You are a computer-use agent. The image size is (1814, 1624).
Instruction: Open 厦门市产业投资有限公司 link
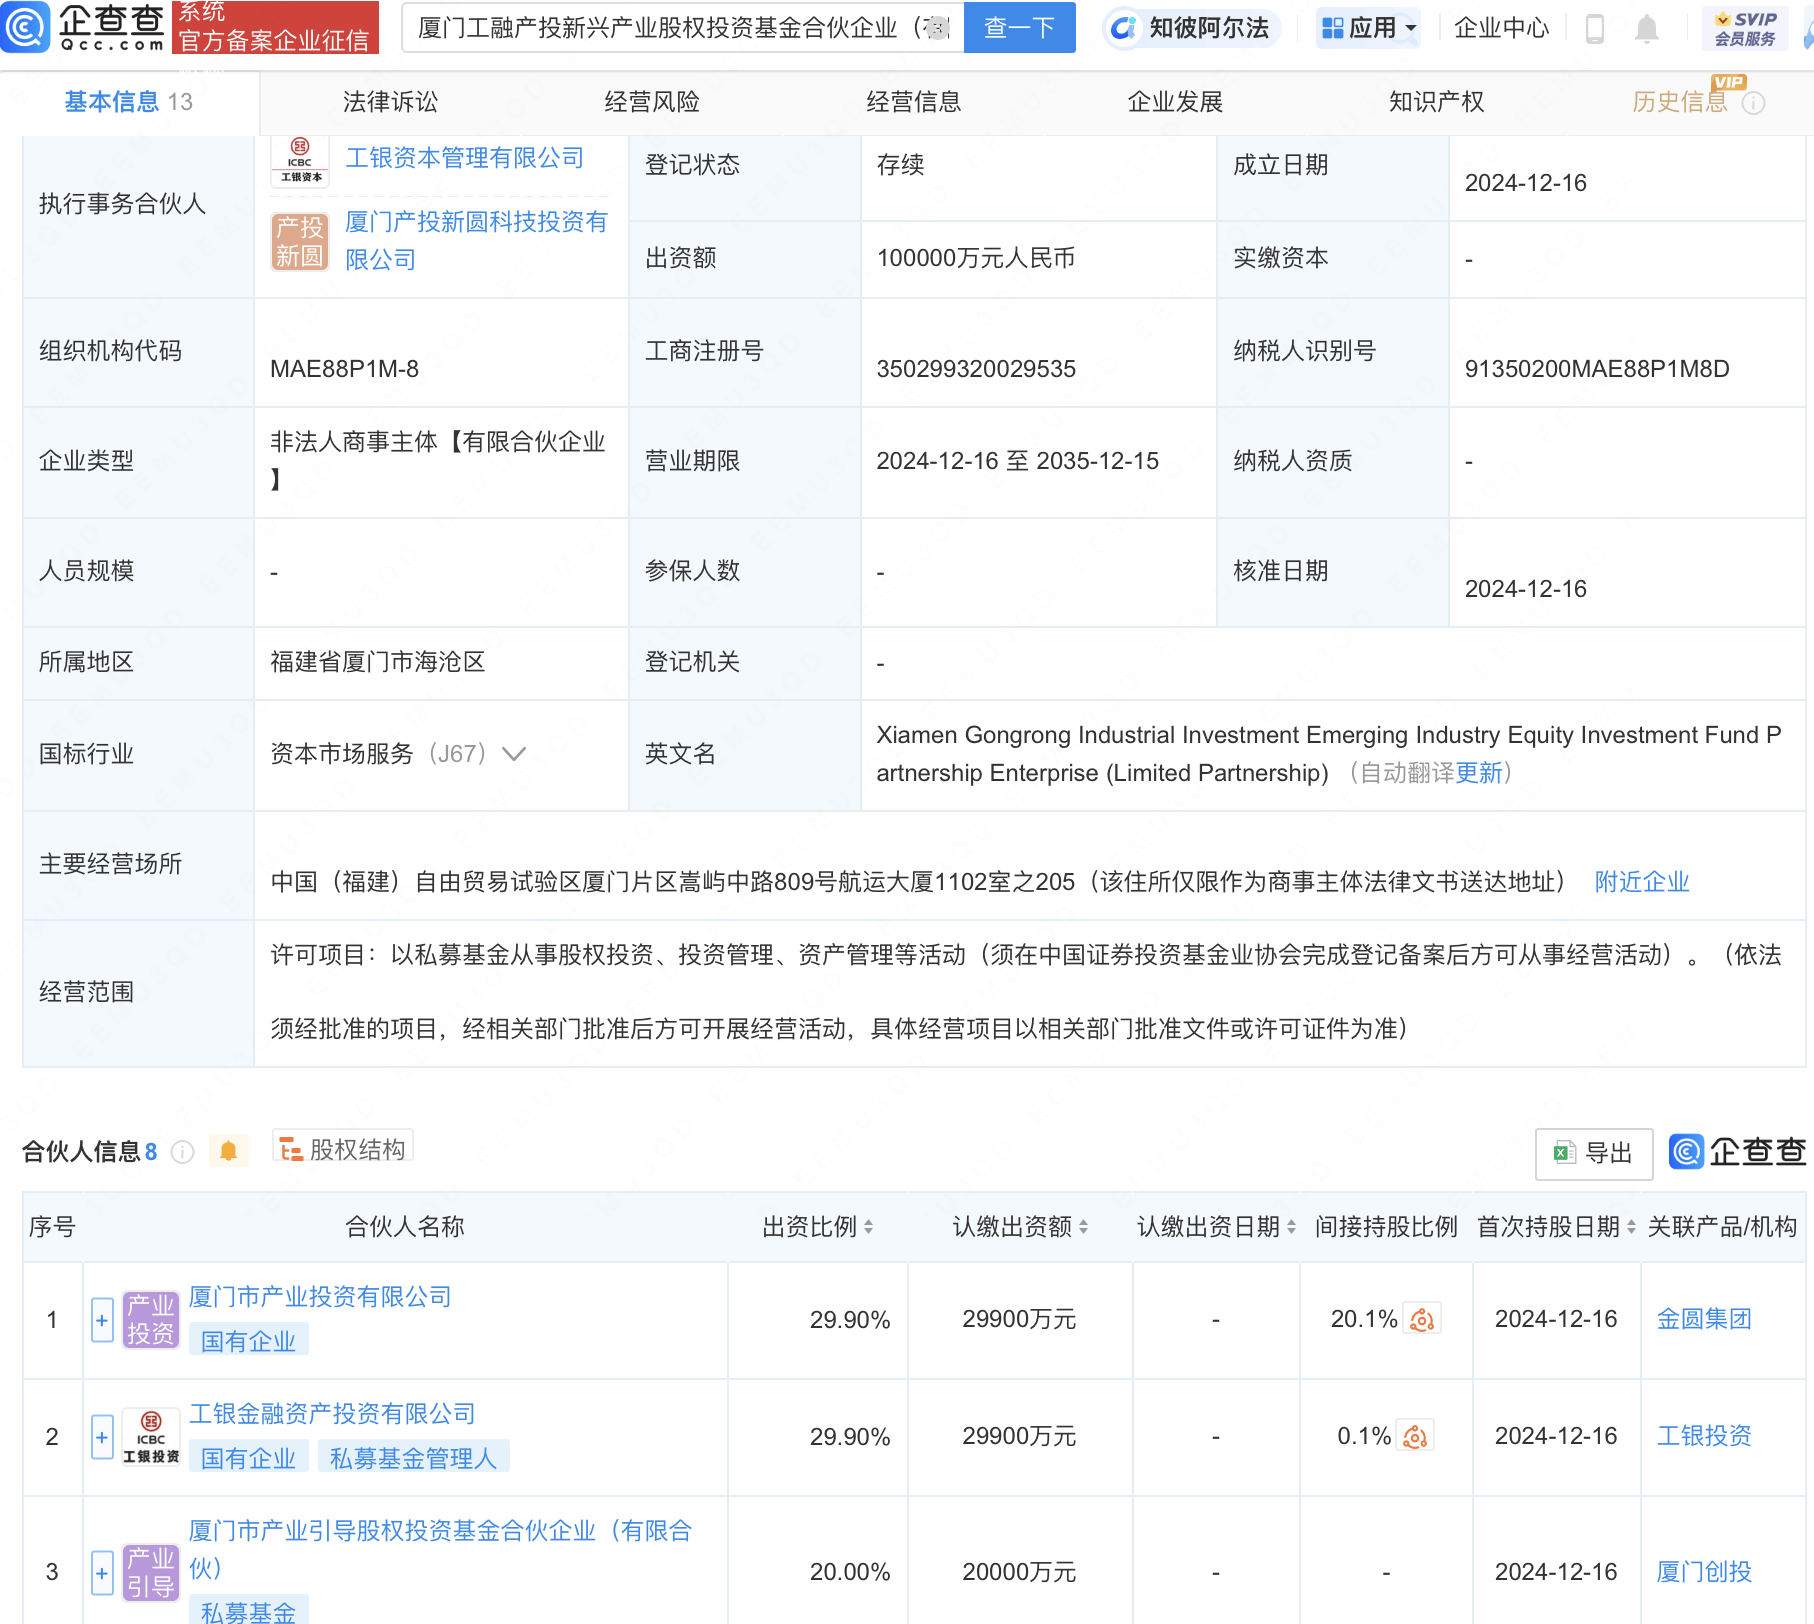[320, 1297]
